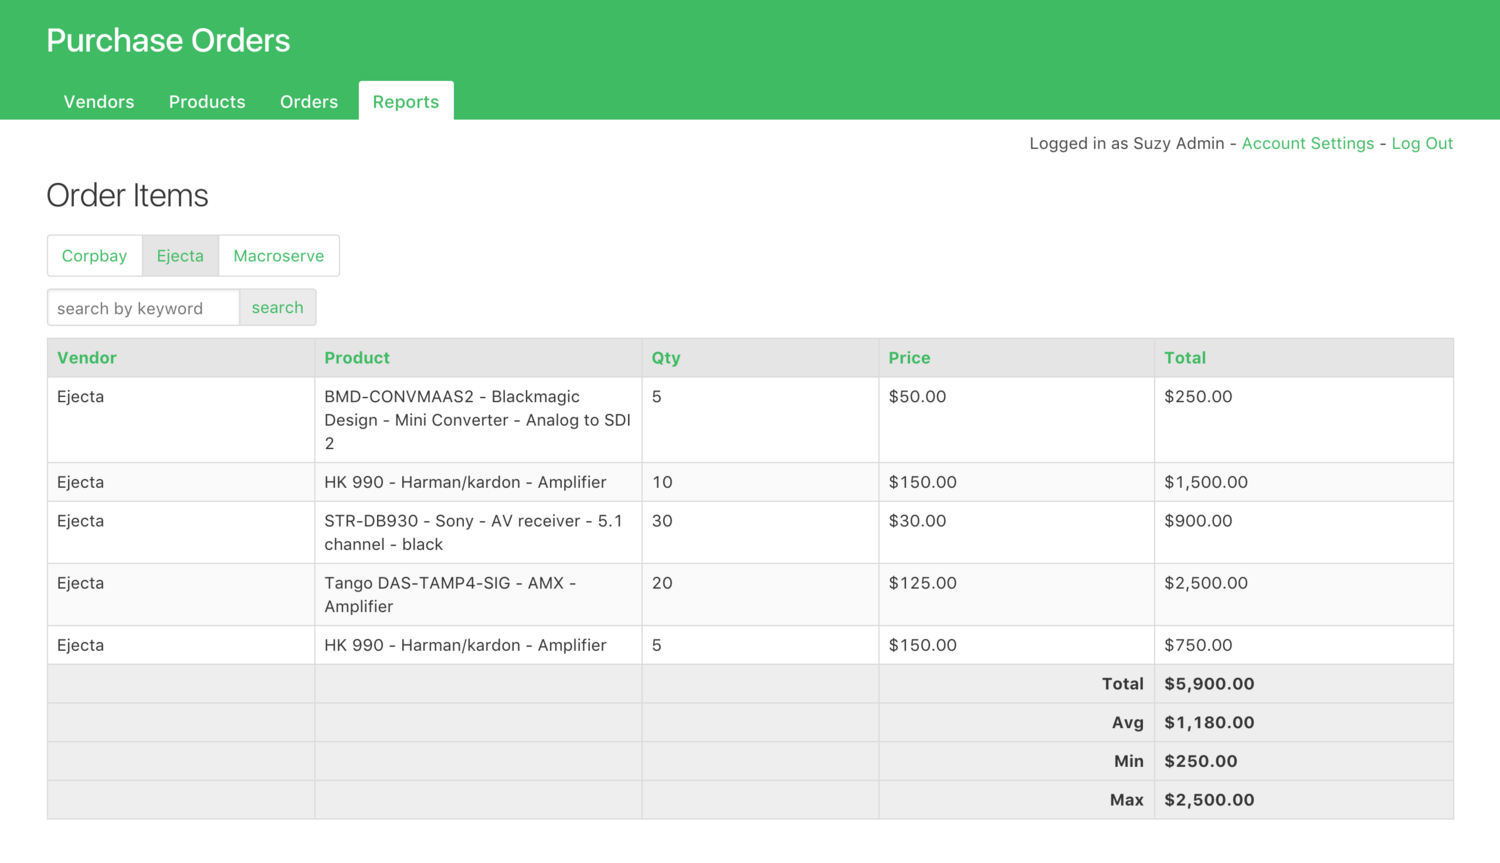Open Account Settings link
The image size is (1500, 863).
1307,144
